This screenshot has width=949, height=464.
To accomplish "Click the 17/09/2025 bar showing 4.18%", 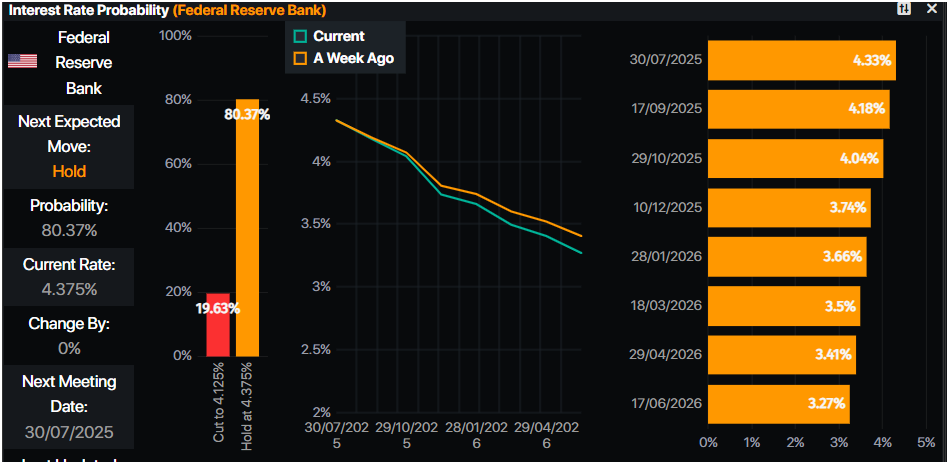I will [x=798, y=109].
